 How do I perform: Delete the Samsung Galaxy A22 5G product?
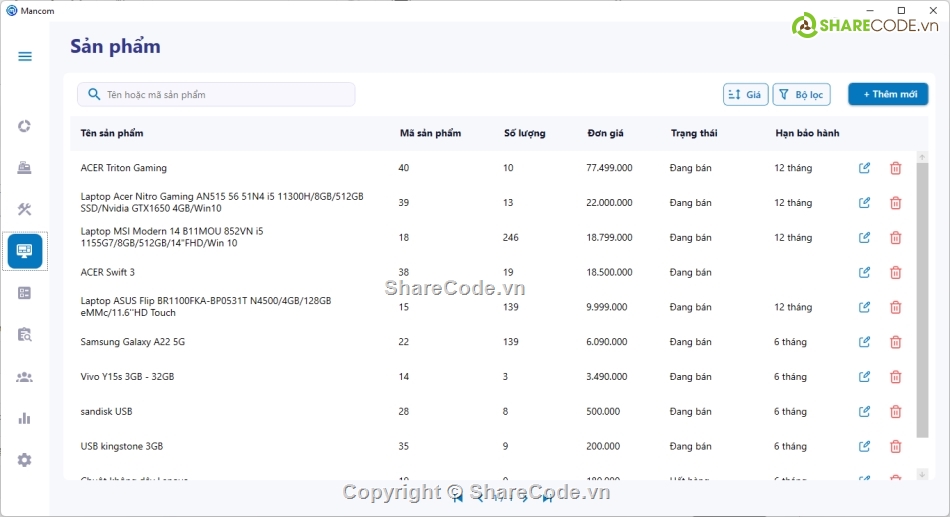[895, 342]
